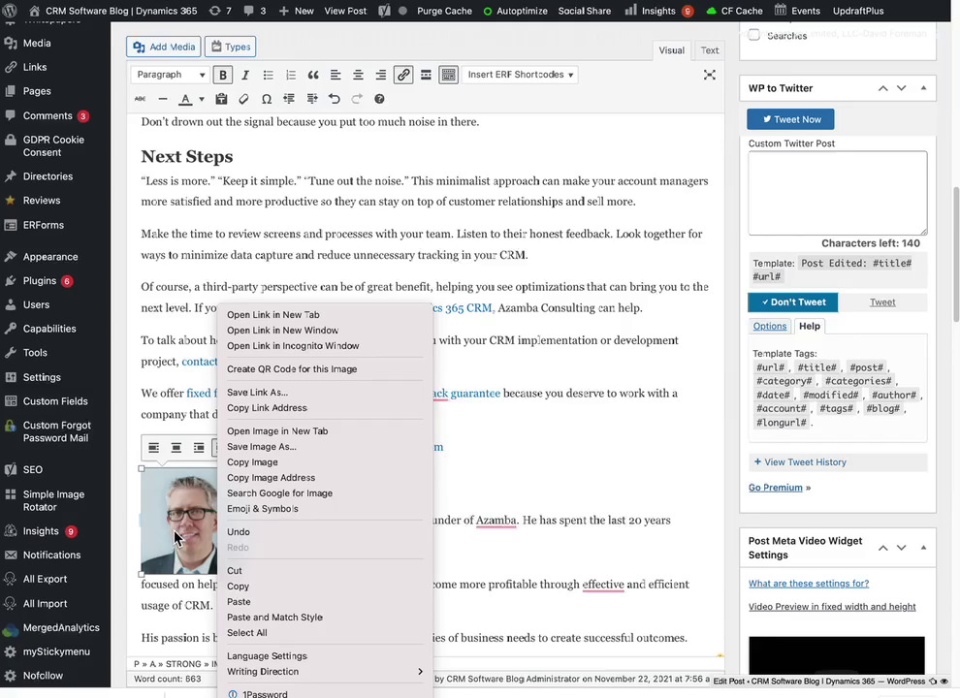The image size is (960, 698).
Task: Switch to the Visual editor tab
Action: 671,50
